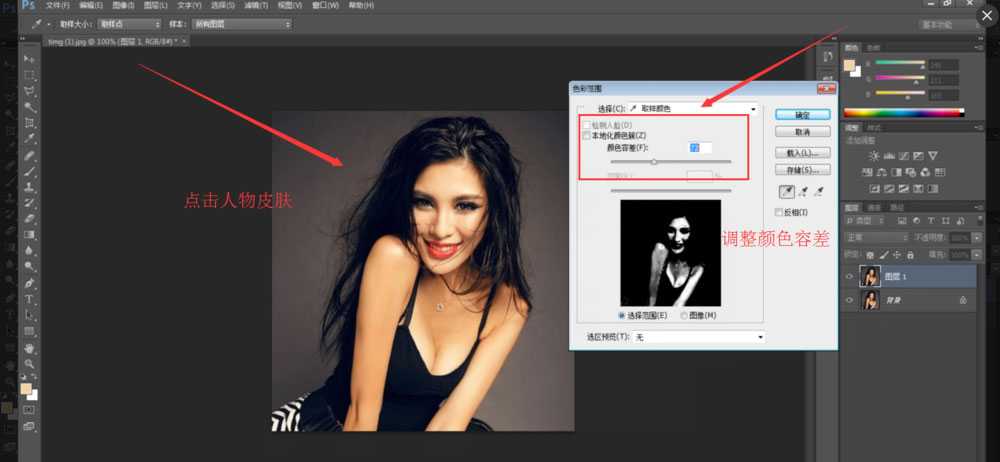This screenshot has height=462, width=1000.
Task: Open the 选择(S) menu
Action: click(x=222, y=5)
